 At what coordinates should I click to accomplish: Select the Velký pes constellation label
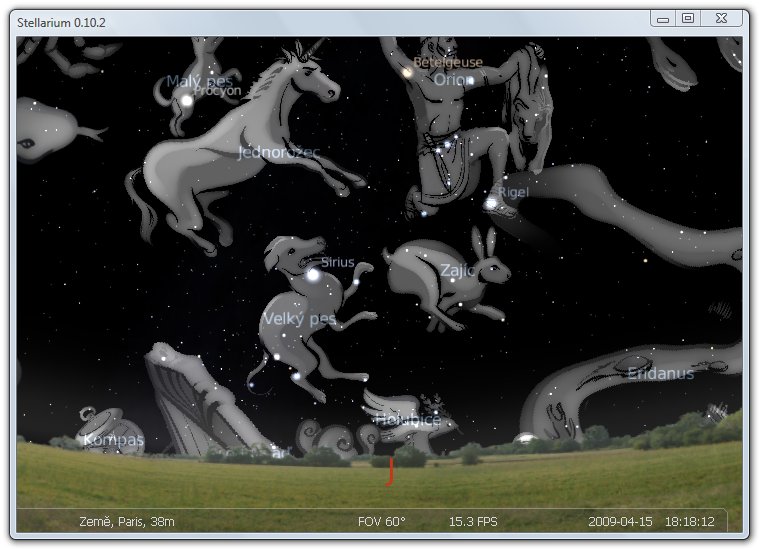tap(299, 319)
